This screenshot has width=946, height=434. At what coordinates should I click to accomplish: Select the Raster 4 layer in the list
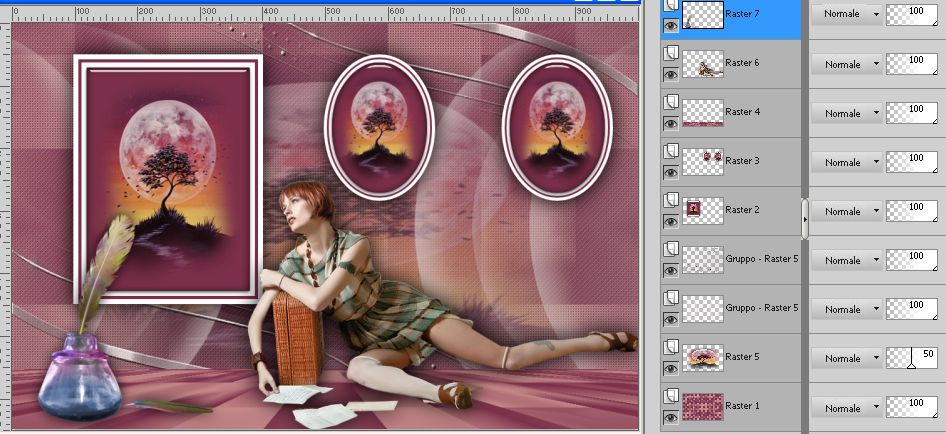pyautogui.click(x=742, y=111)
